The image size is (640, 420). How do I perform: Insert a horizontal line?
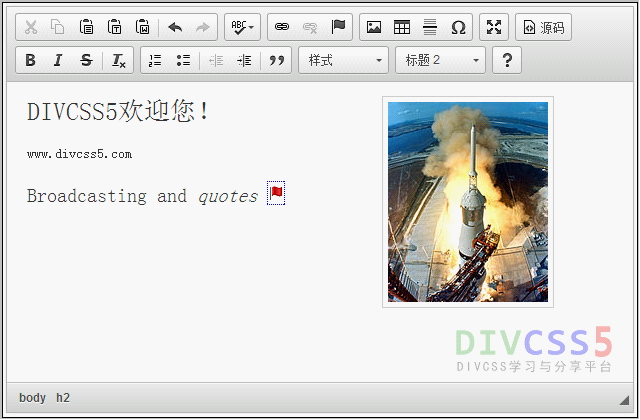point(430,27)
